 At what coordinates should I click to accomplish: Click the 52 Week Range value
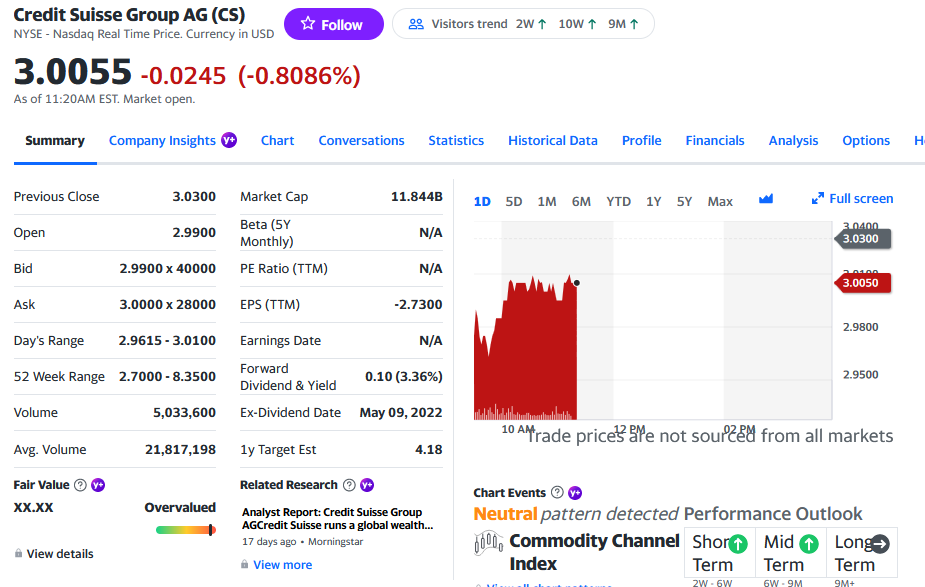167,376
